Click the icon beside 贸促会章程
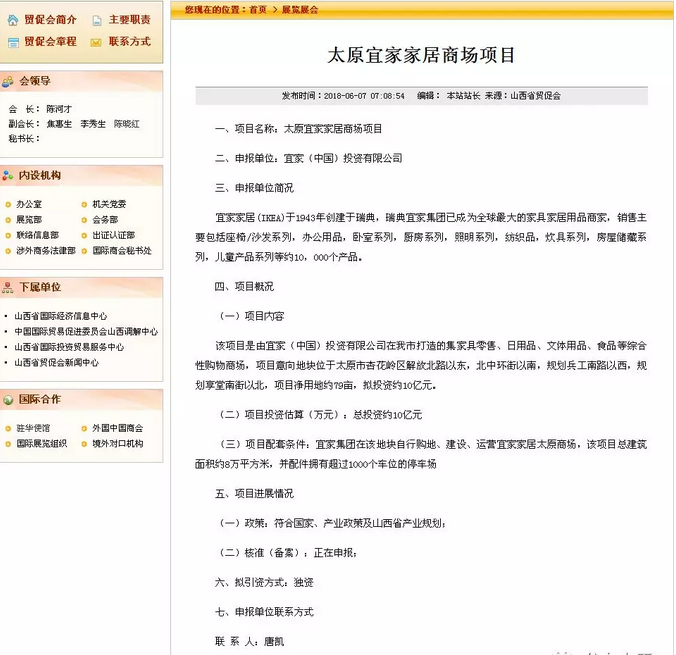The width and height of the screenshot is (676, 655). click(13, 42)
